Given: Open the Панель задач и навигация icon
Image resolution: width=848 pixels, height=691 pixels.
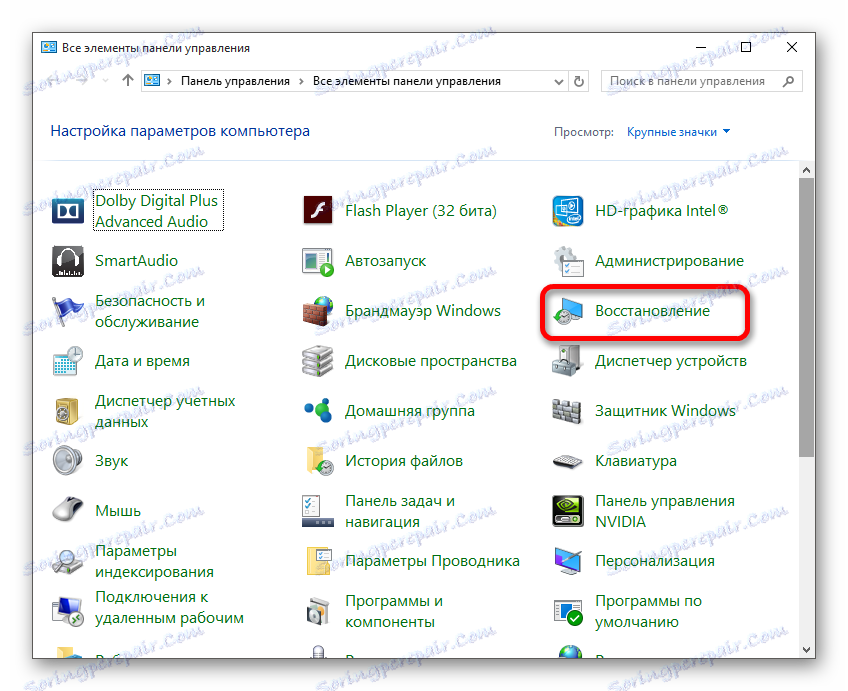Looking at the screenshot, I should (317, 511).
